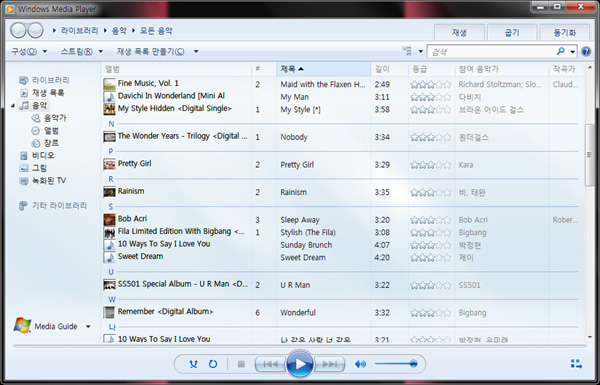Sort by the 제목 column header
Screen dimensions: 600x385
click(323, 69)
